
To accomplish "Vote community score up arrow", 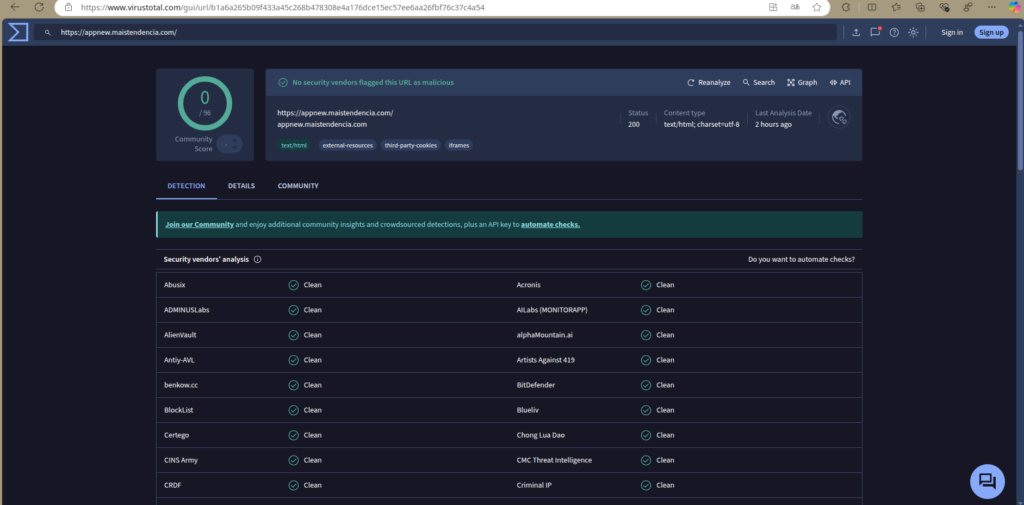I will (236, 140).
